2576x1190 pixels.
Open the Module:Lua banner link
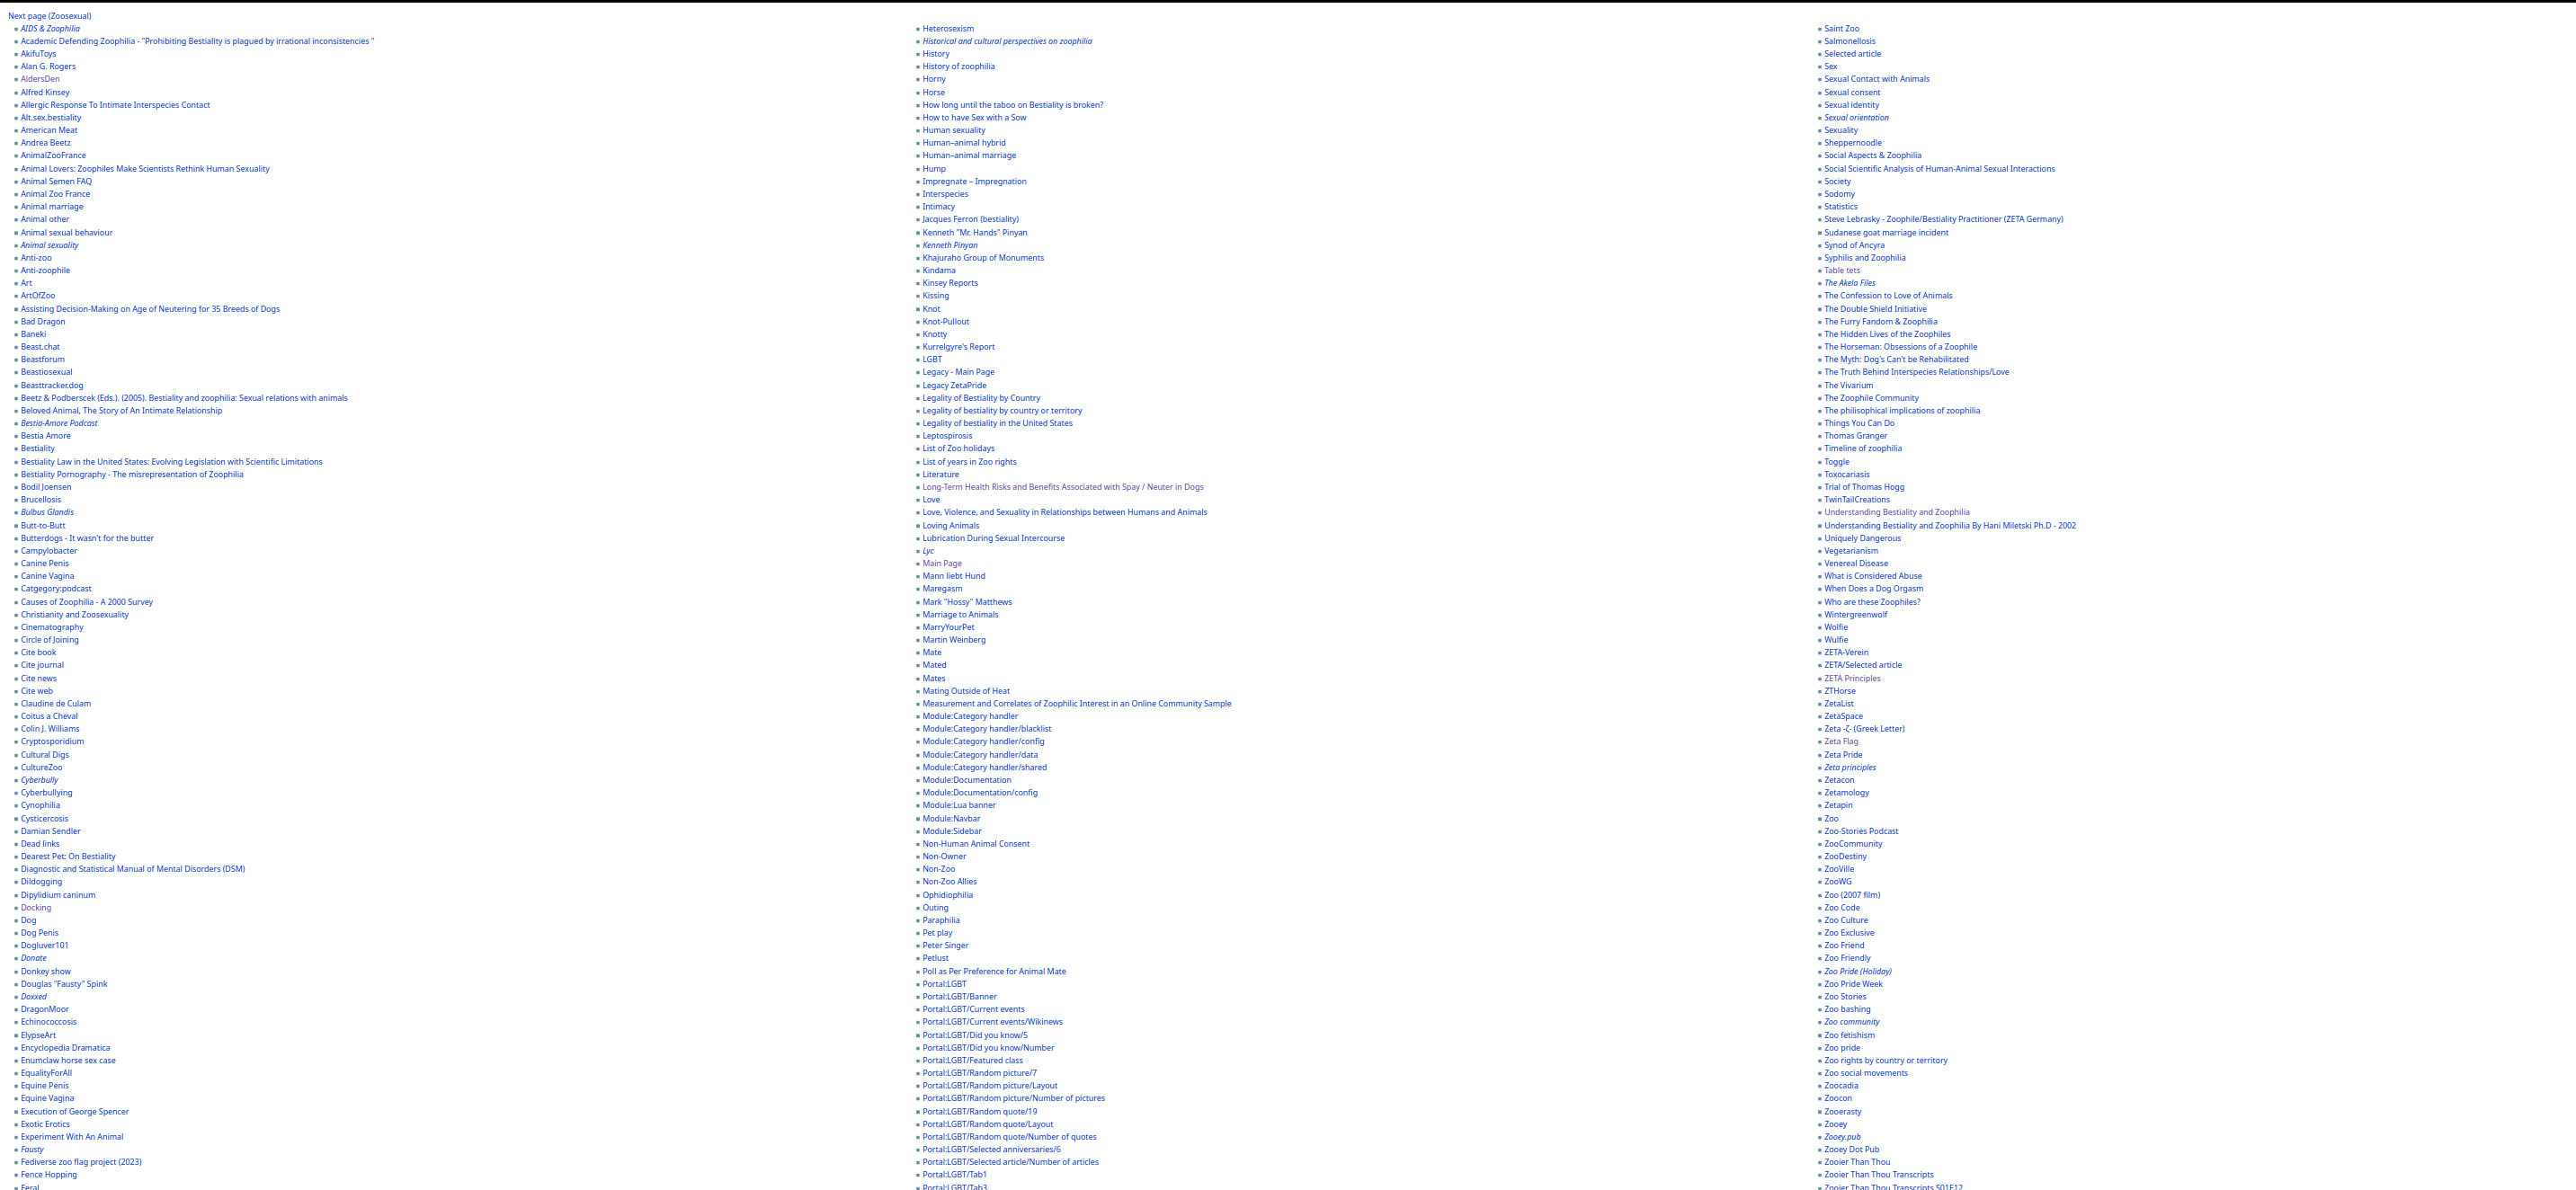pyautogui.click(x=958, y=805)
